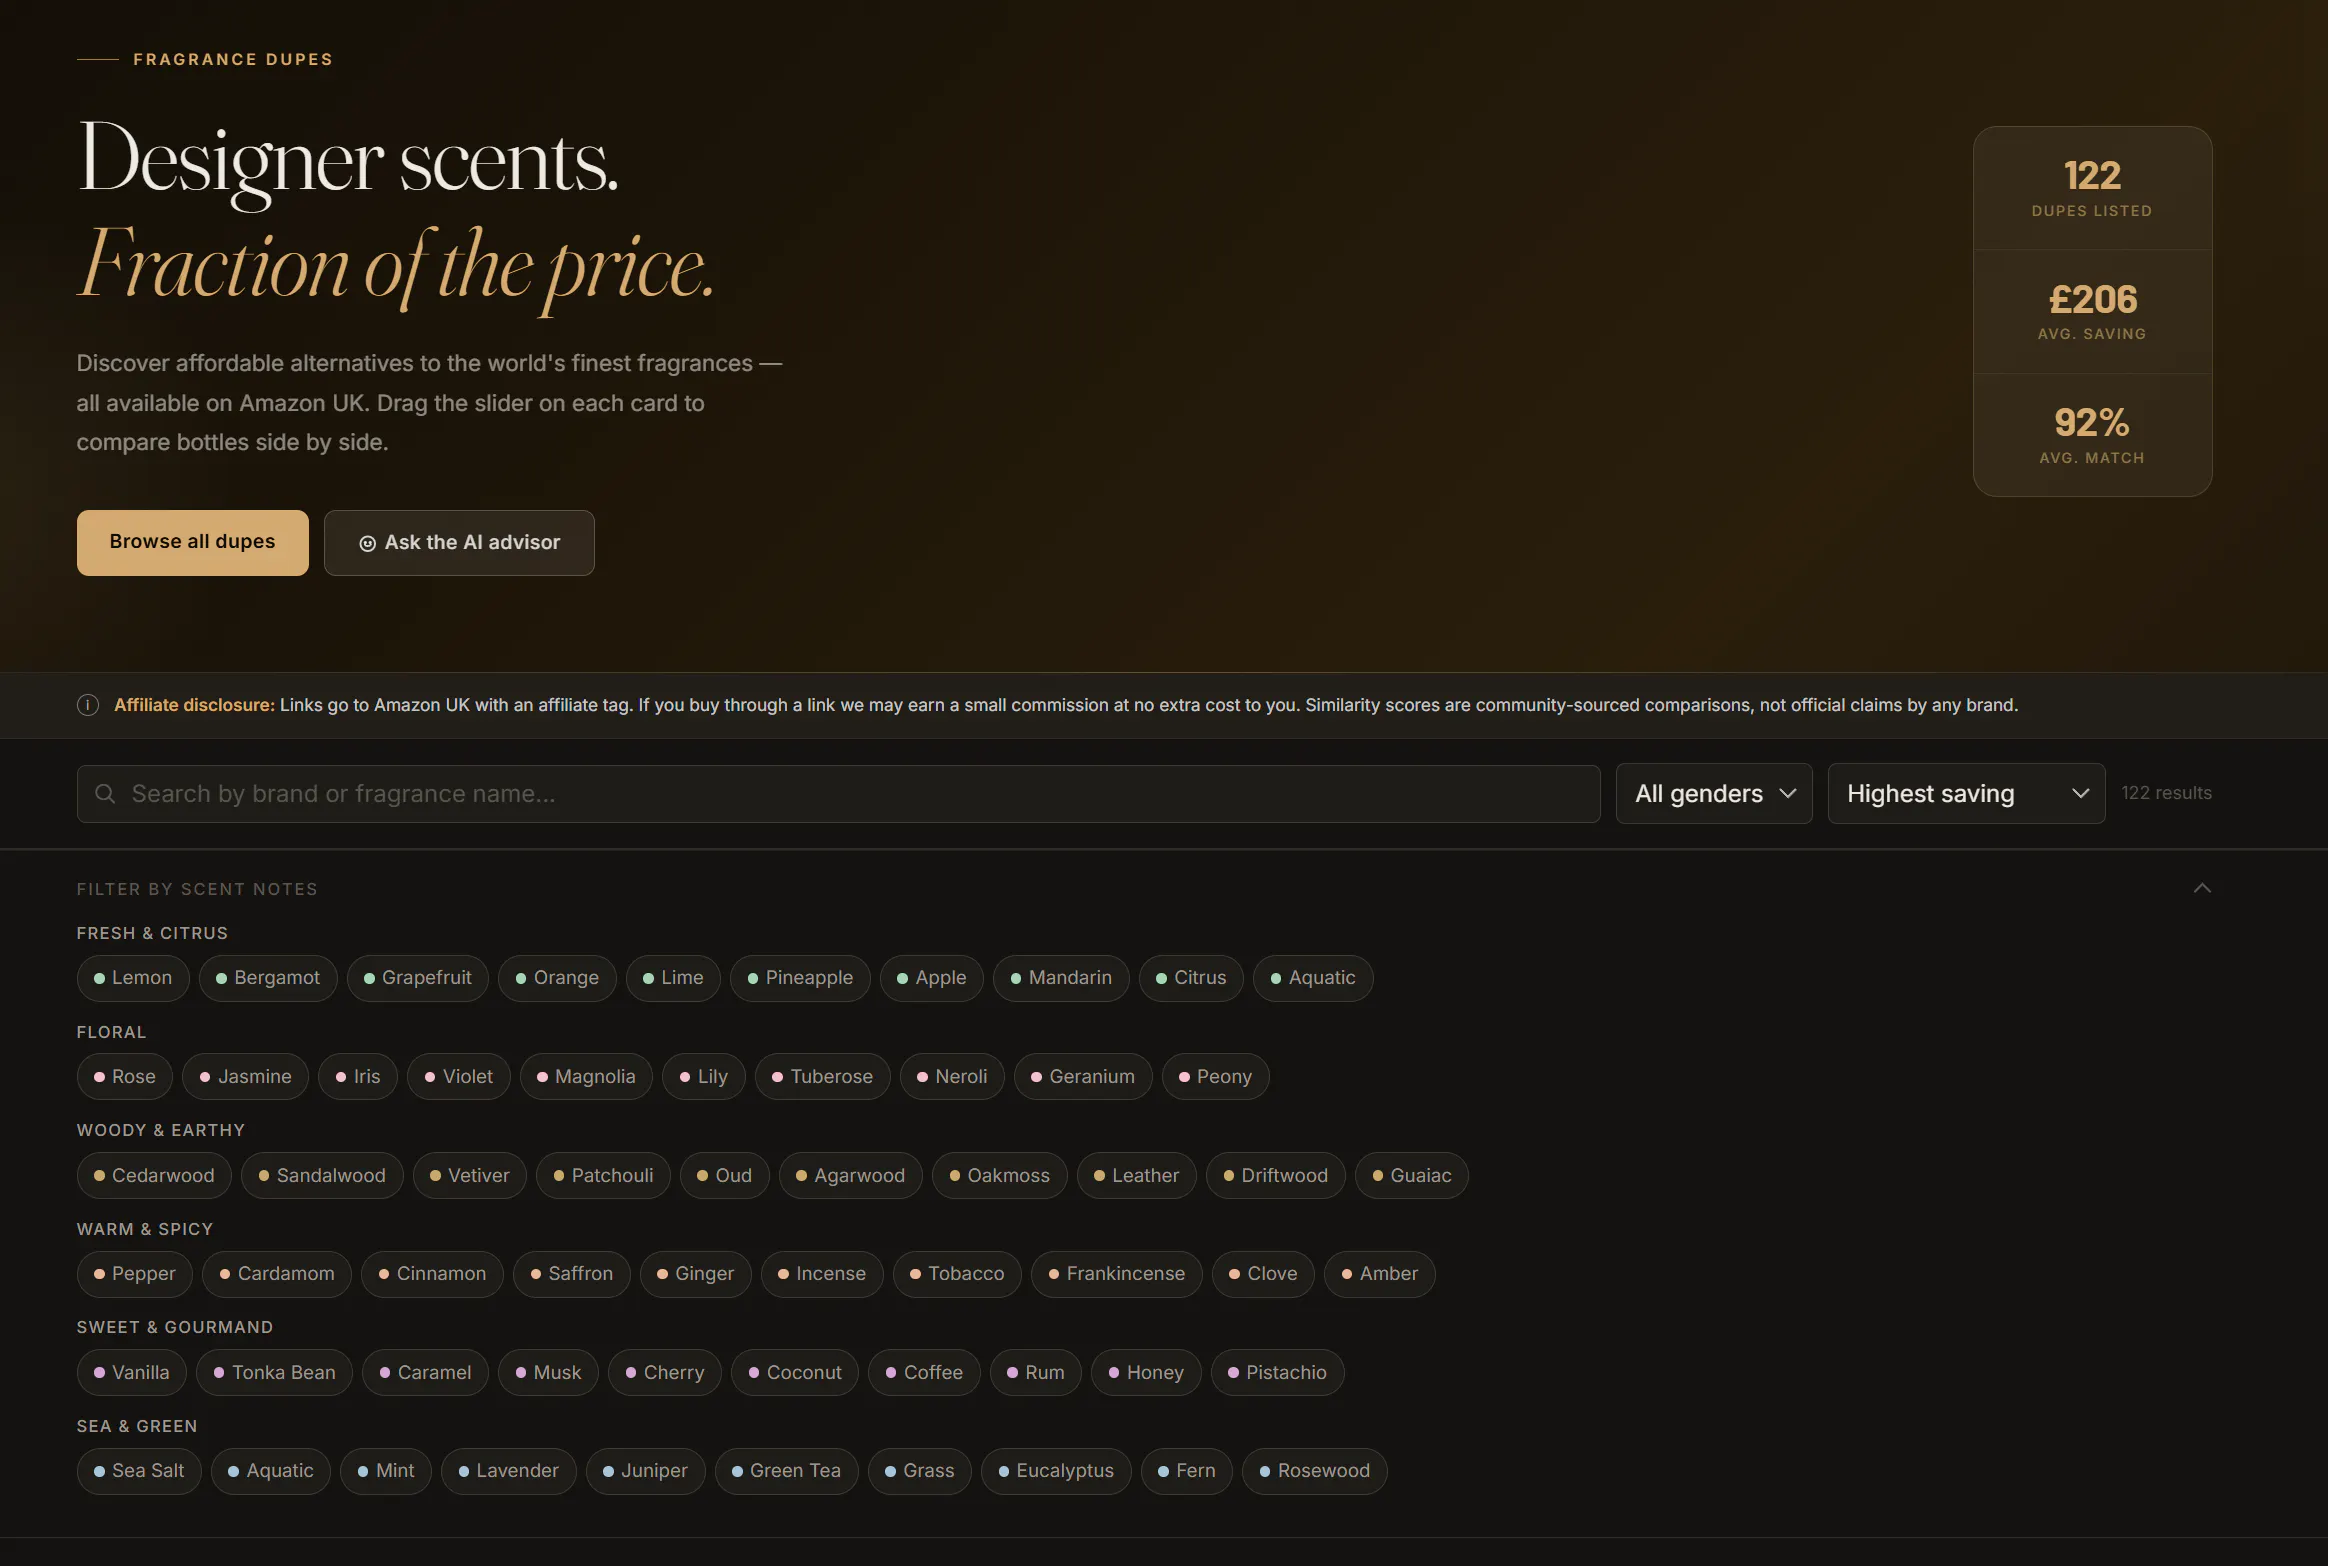This screenshot has width=2328, height=1566.
Task: Pick the Mint scent chip
Action: (386, 1471)
